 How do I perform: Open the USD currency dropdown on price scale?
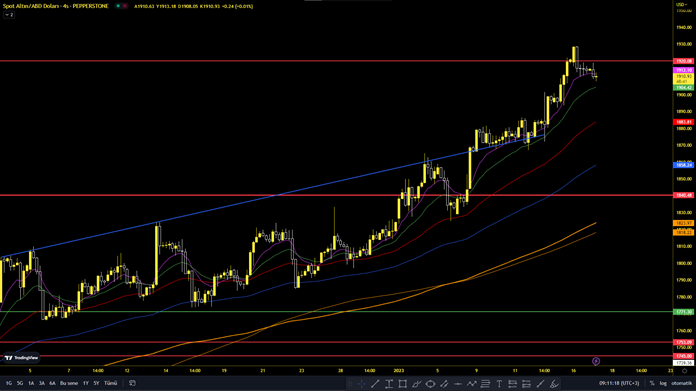click(682, 4)
